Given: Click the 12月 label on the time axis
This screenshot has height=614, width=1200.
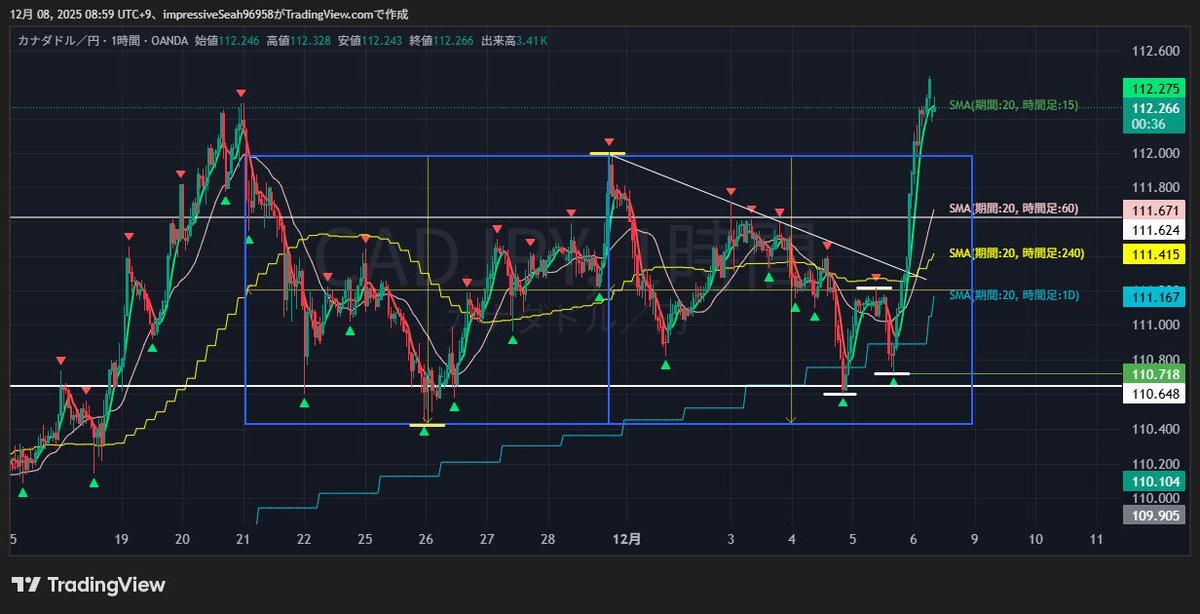Looking at the screenshot, I should tap(627, 539).
